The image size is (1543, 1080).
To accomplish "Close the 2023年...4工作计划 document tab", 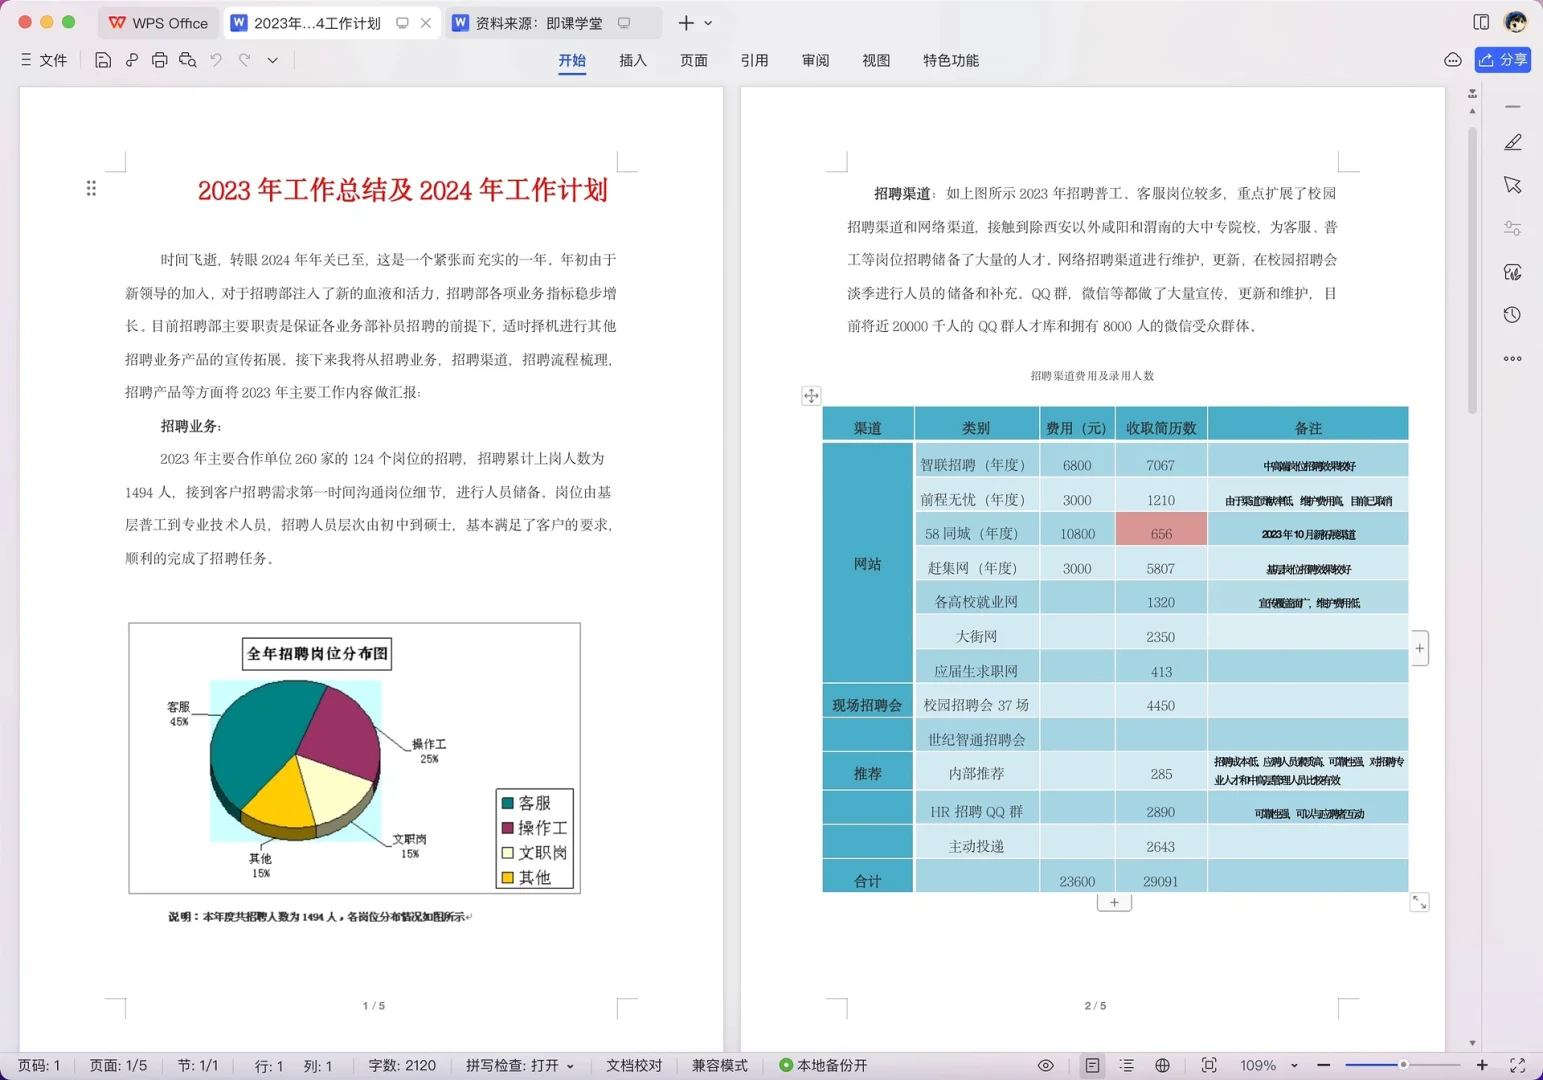I will (x=426, y=23).
